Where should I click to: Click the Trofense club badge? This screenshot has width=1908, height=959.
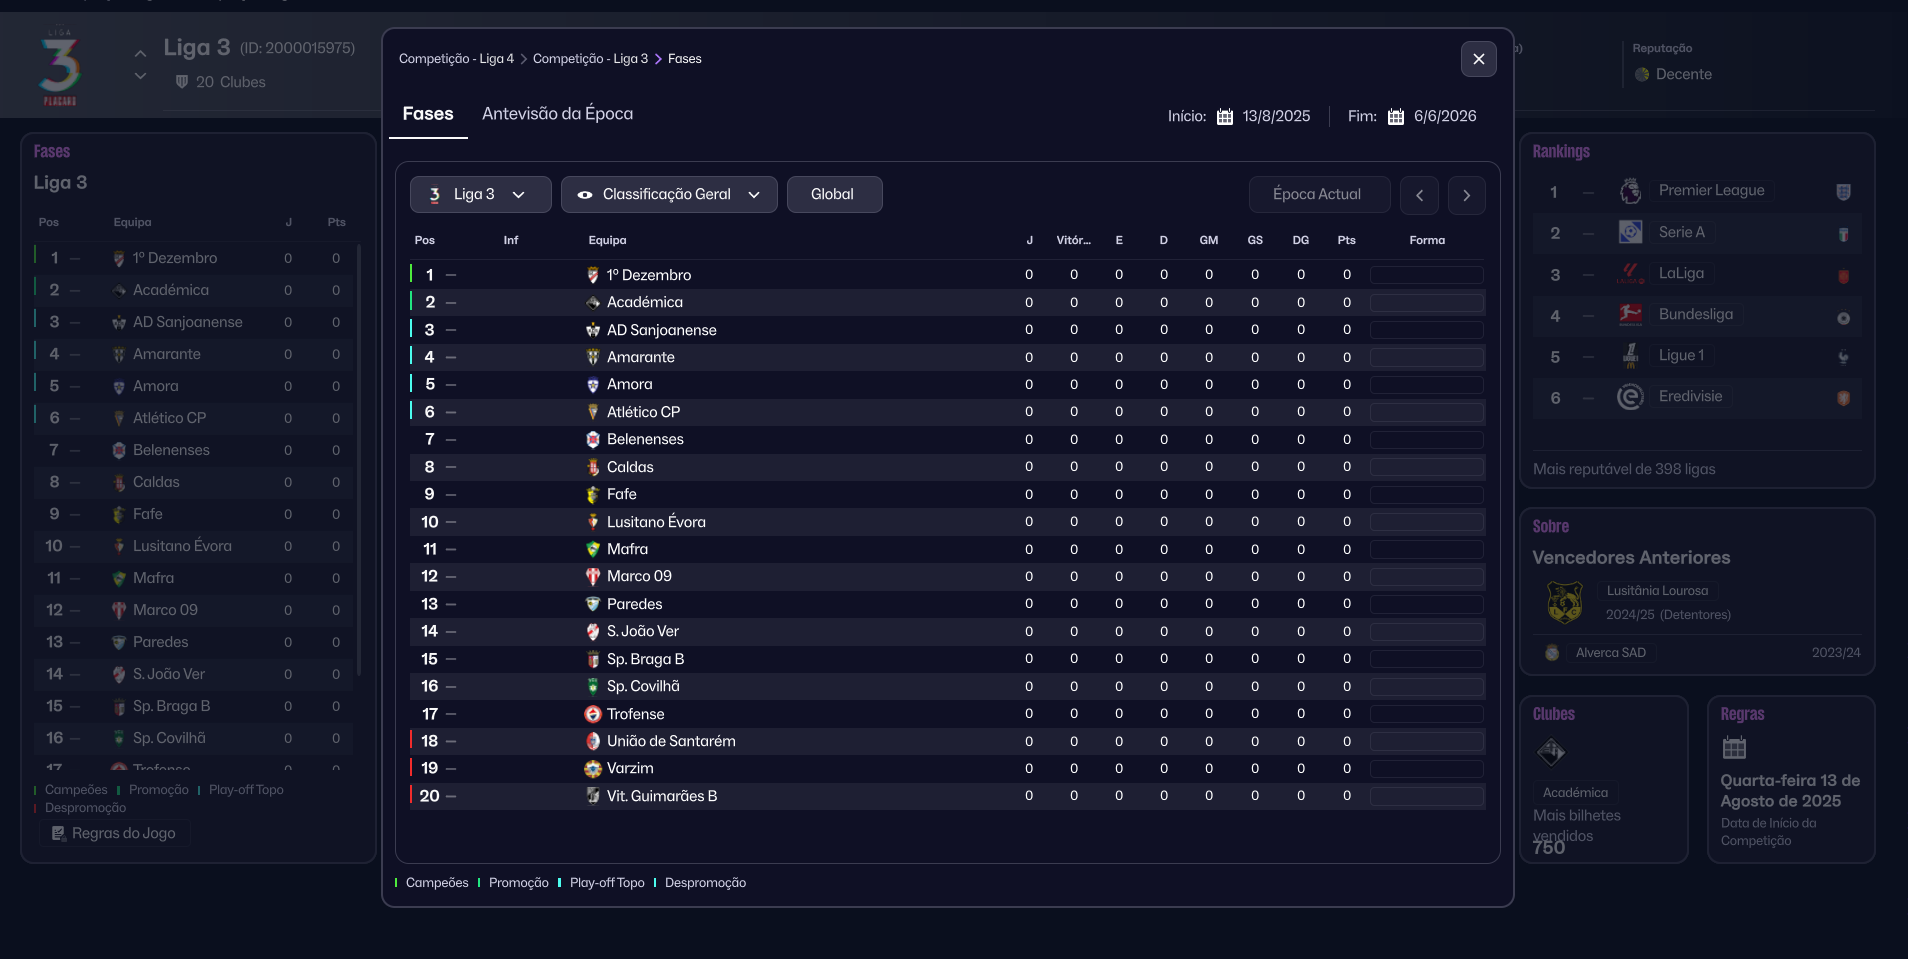tap(593, 714)
